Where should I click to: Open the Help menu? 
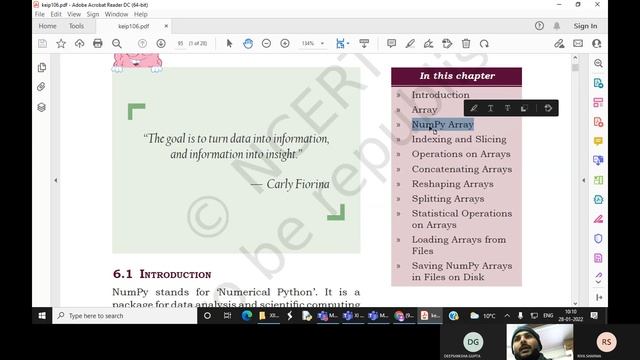point(141,14)
